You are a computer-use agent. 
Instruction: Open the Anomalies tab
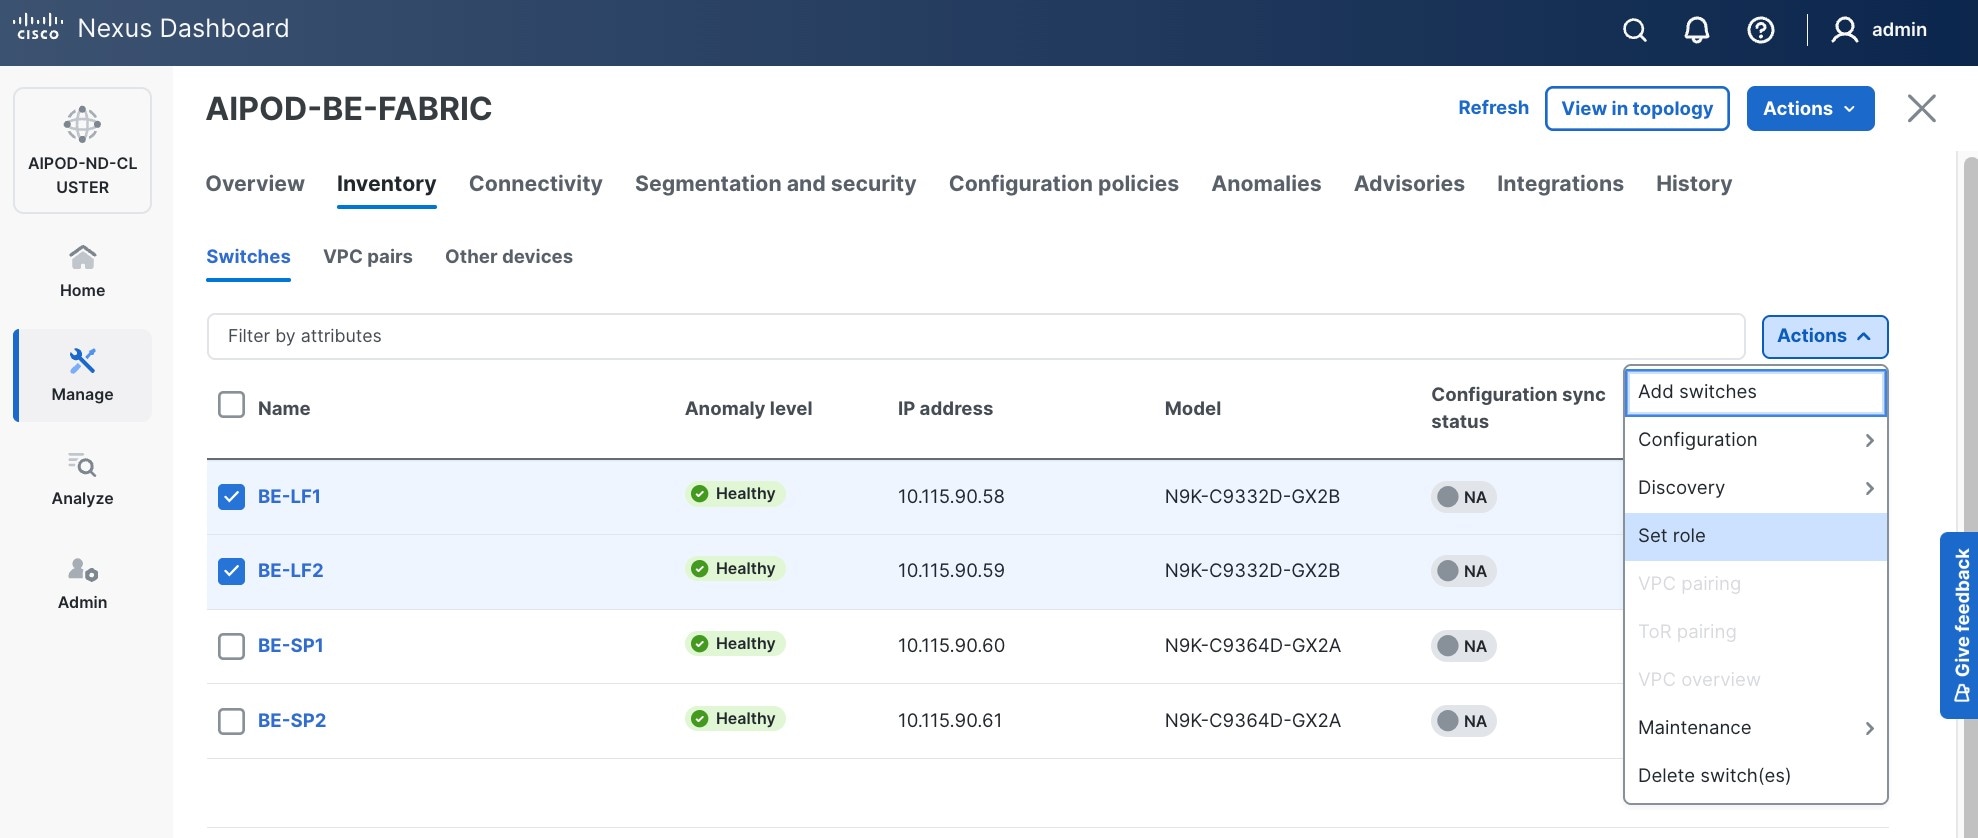tap(1266, 184)
